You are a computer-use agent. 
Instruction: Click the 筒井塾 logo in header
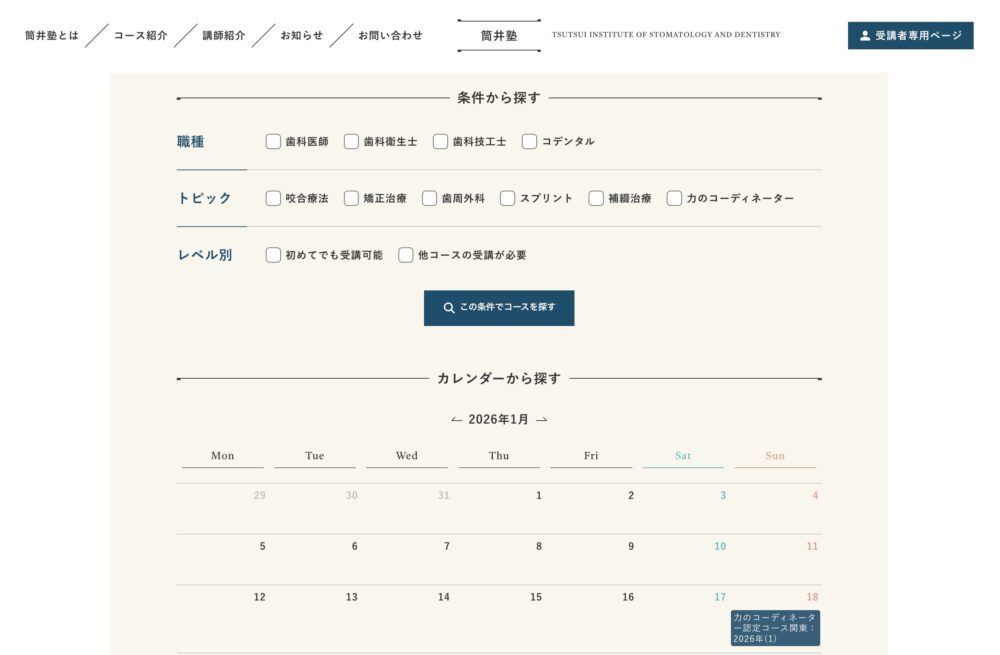tap(498, 35)
